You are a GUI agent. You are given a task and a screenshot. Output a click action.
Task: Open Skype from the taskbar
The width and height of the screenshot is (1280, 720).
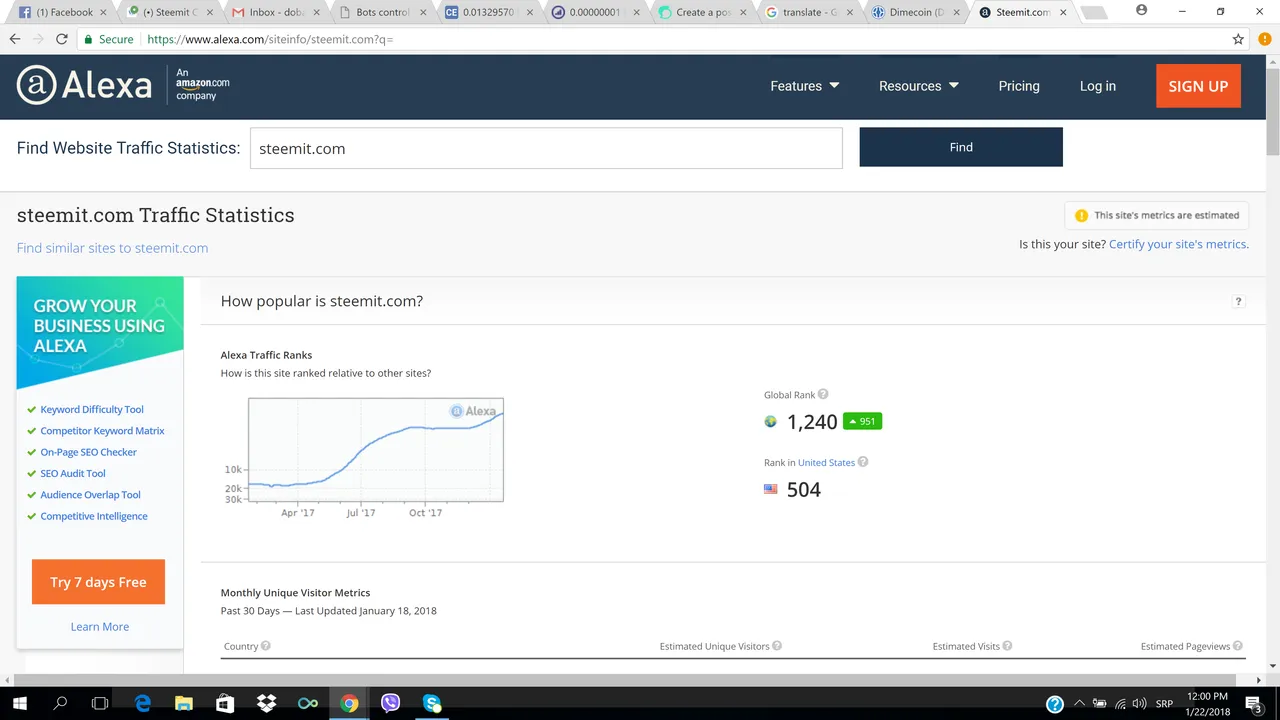[432, 703]
